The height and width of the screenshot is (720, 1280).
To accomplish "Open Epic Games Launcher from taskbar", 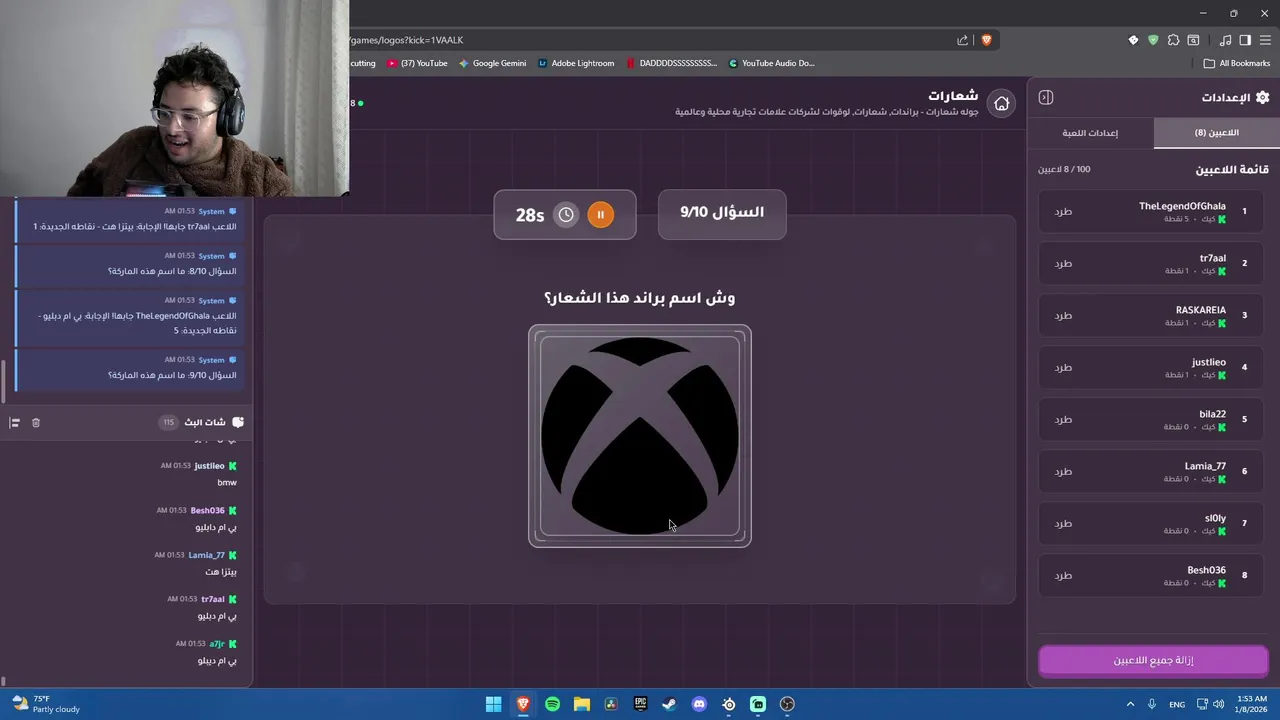I will tap(640, 704).
